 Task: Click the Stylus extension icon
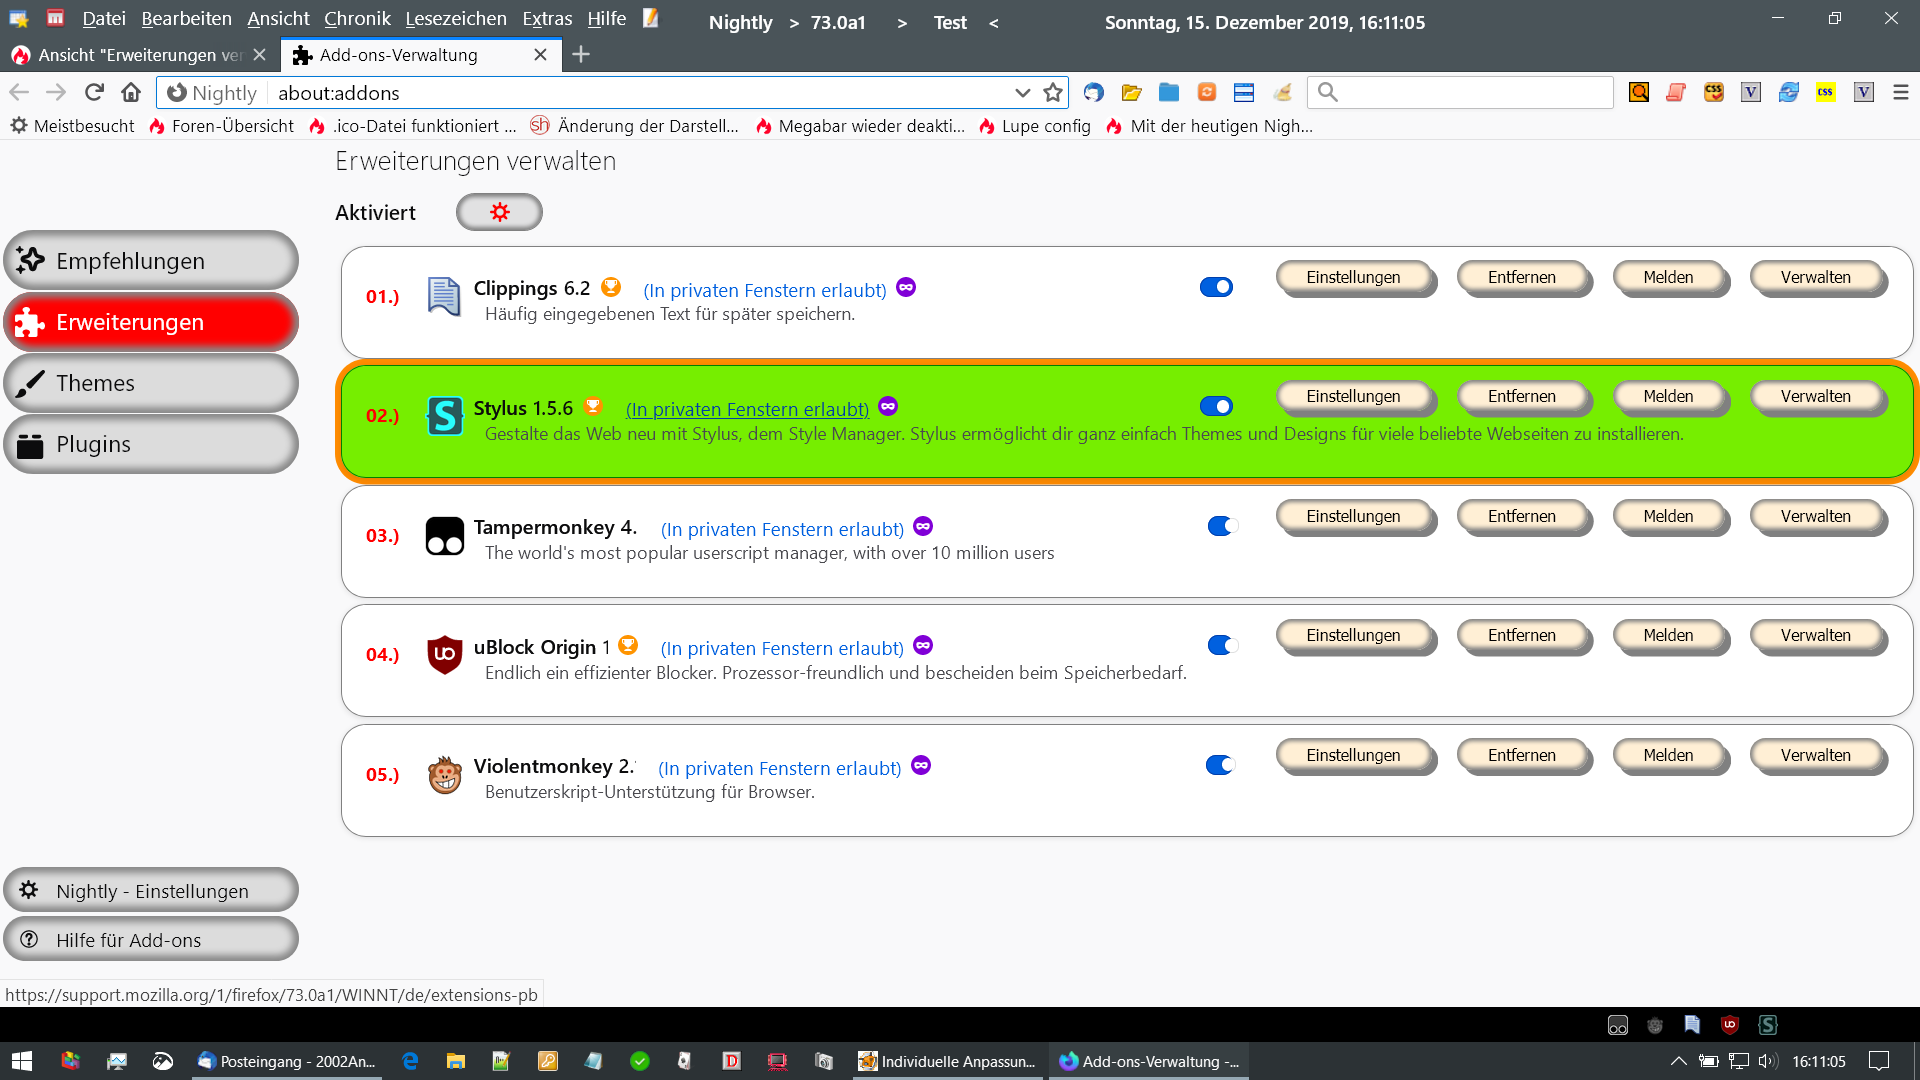[444, 415]
